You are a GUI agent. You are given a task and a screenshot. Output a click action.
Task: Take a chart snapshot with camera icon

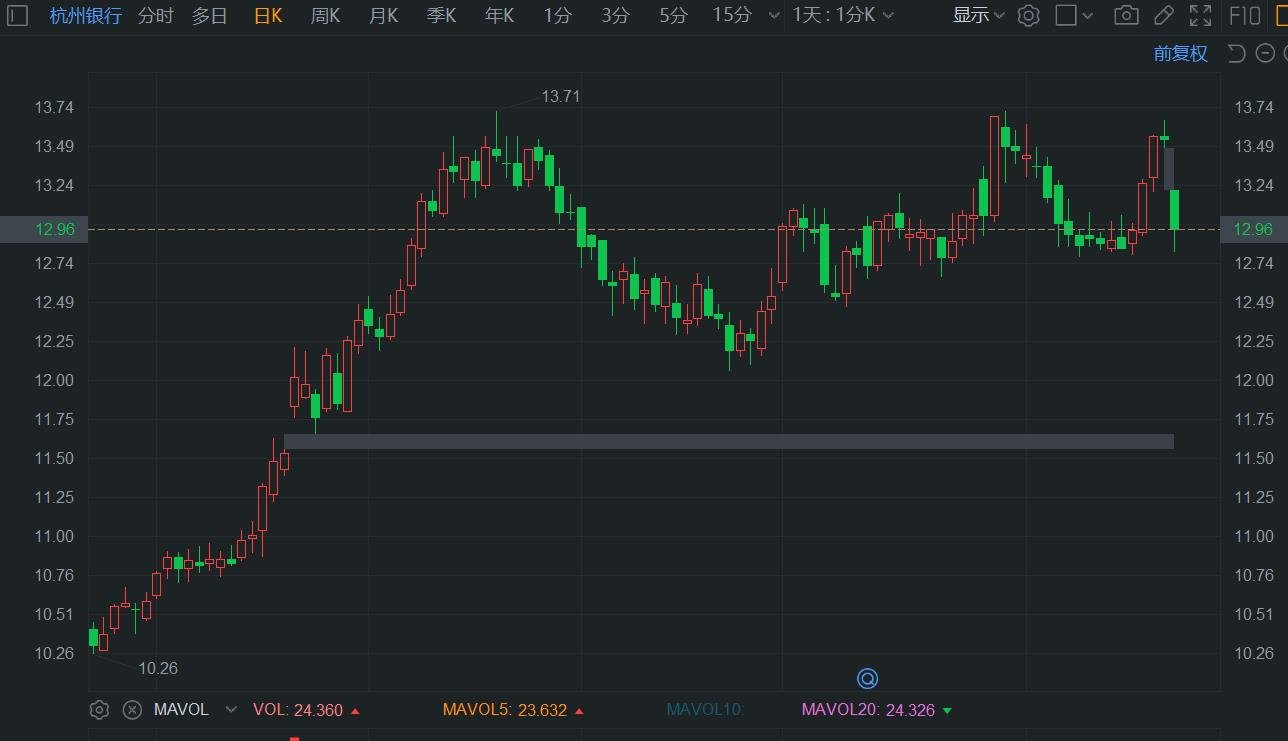[1126, 15]
